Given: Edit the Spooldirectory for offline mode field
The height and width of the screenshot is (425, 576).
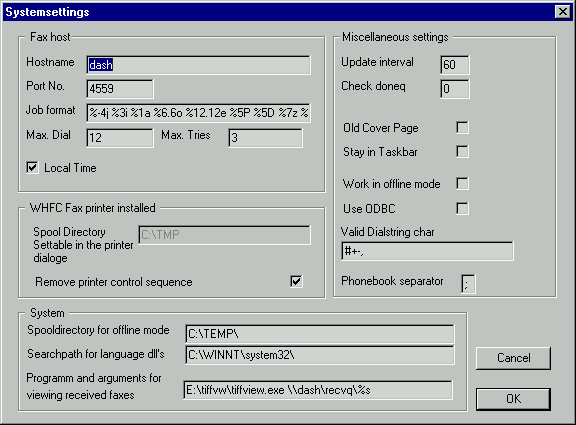Looking at the screenshot, I should [320, 334].
